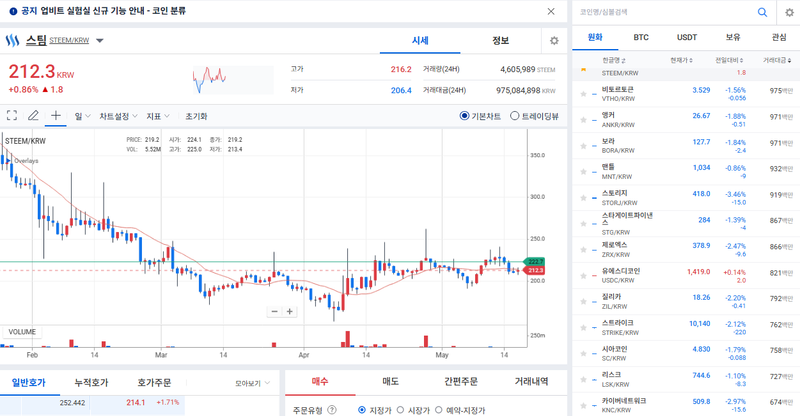Favorite star for 질리카 ZIL/KRW
The image size is (800, 416).
(583, 302)
